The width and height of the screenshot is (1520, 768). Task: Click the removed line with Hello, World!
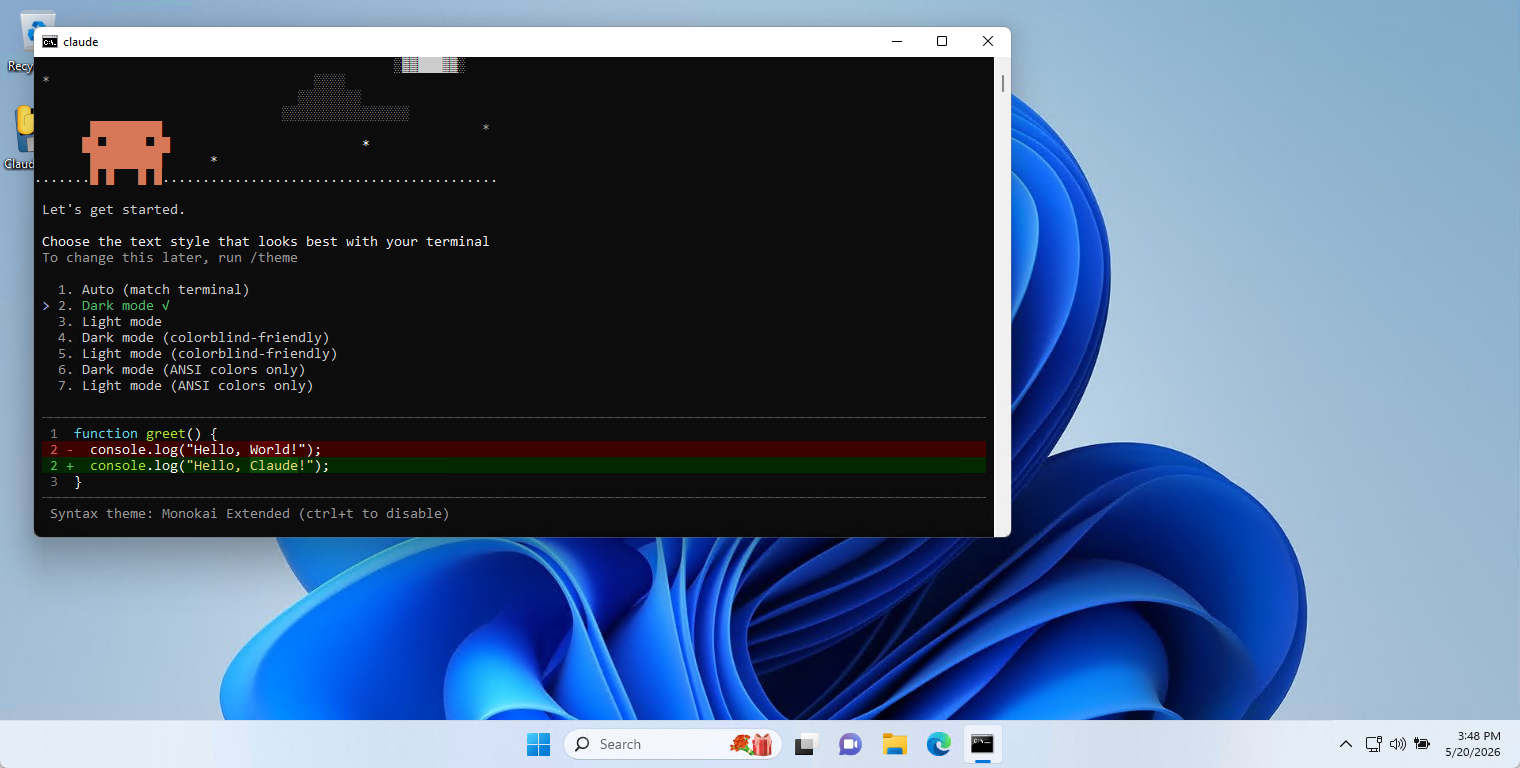[514, 449]
